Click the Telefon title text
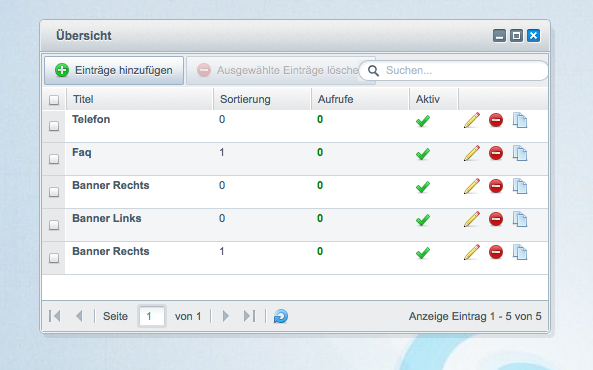Viewport: 593px width, 370px height. click(x=91, y=119)
